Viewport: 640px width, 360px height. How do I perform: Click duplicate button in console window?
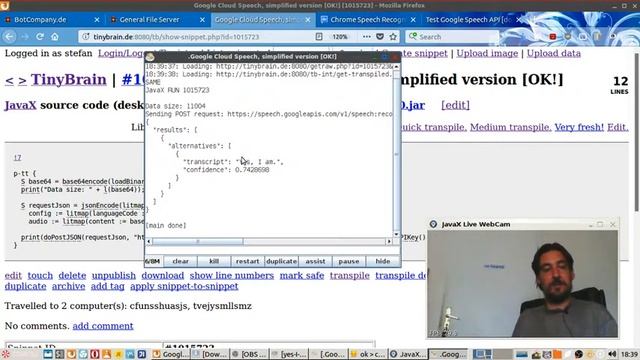pyautogui.click(x=281, y=261)
